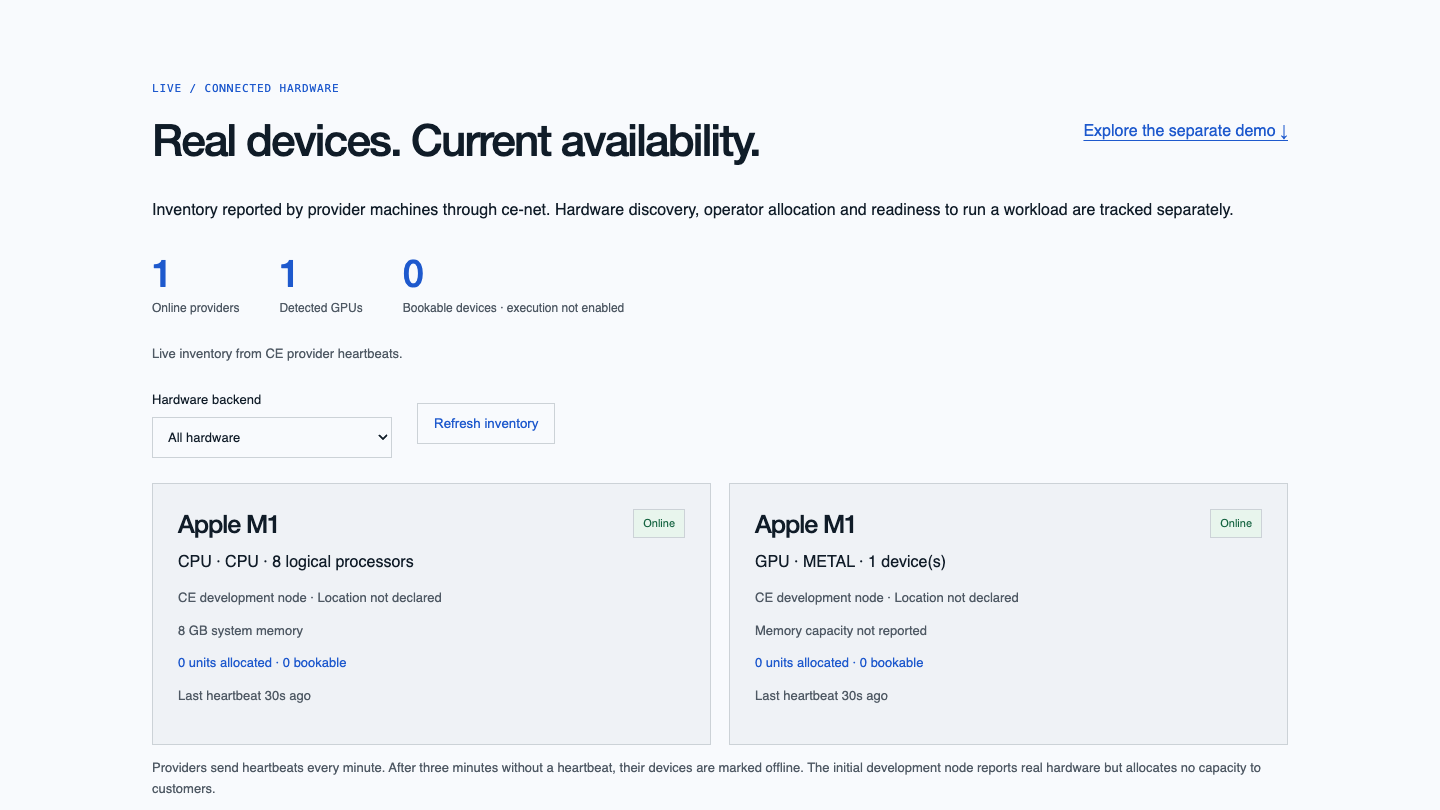The width and height of the screenshot is (1440, 810).
Task: Click the "Real devices. Current availability." heading
Action: (x=456, y=141)
